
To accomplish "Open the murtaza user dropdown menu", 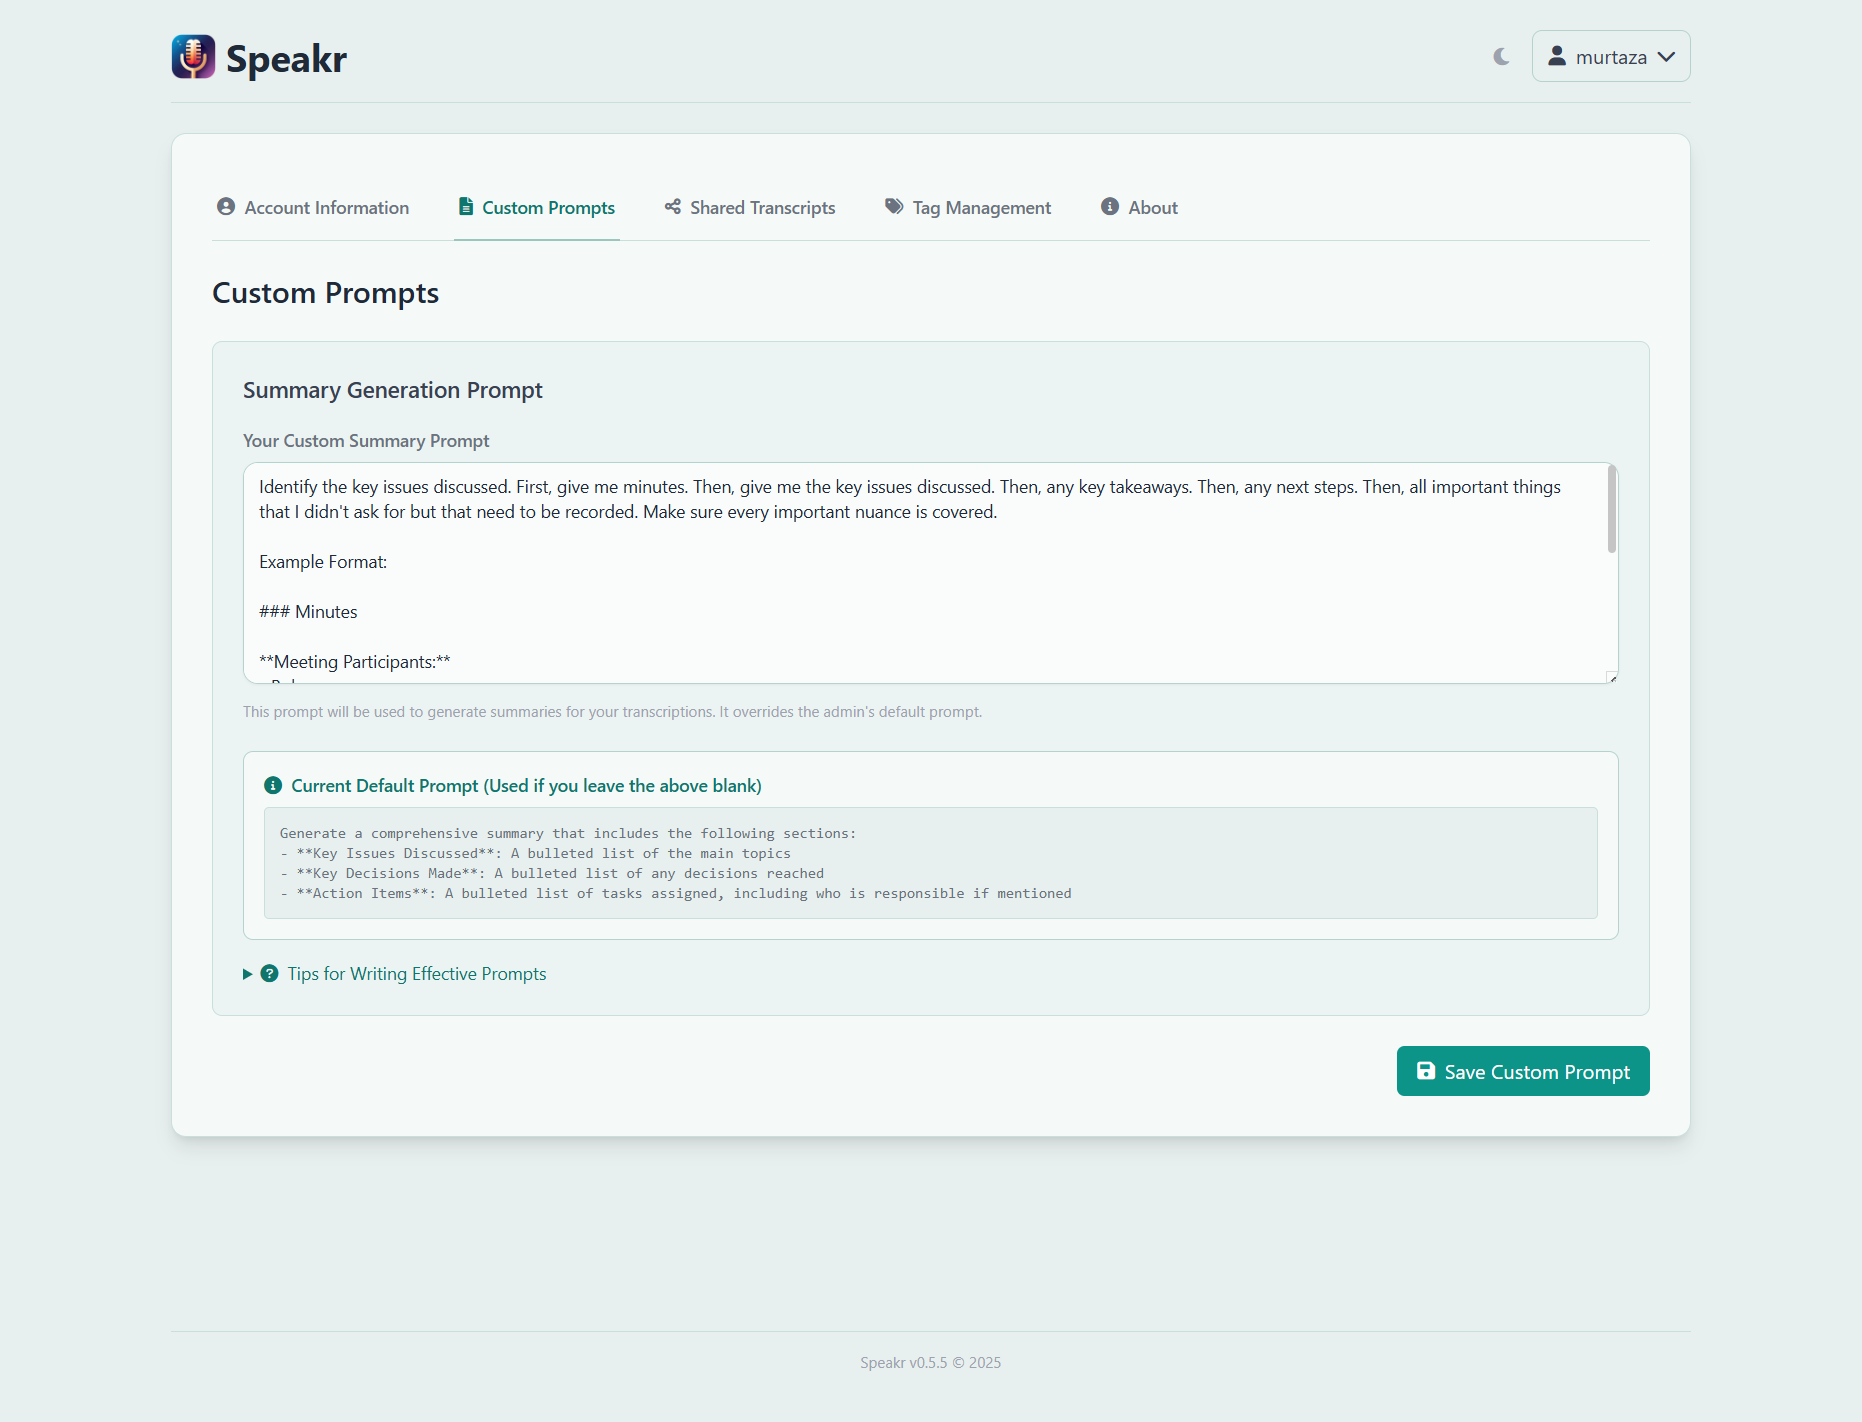I will [x=1611, y=56].
